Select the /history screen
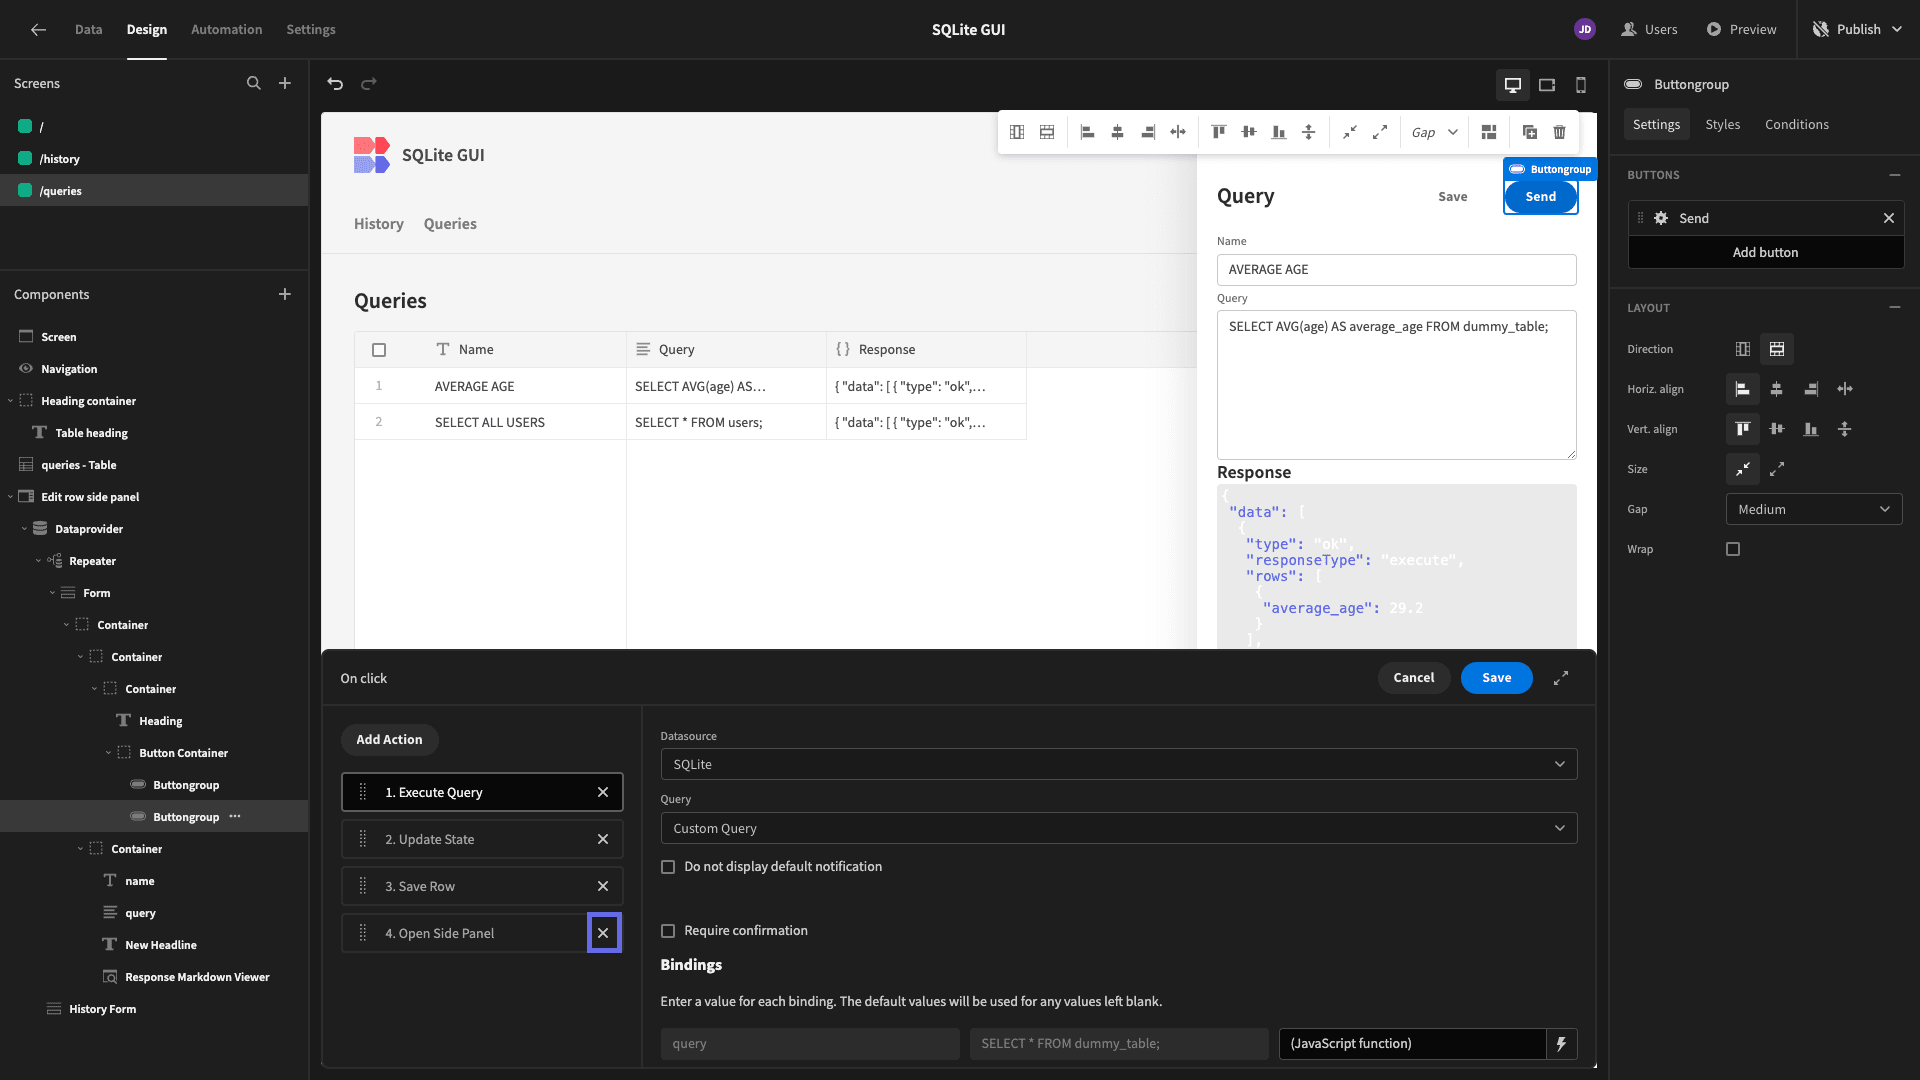This screenshot has height=1080, width=1920. pyautogui.click(x=154, y=158)
